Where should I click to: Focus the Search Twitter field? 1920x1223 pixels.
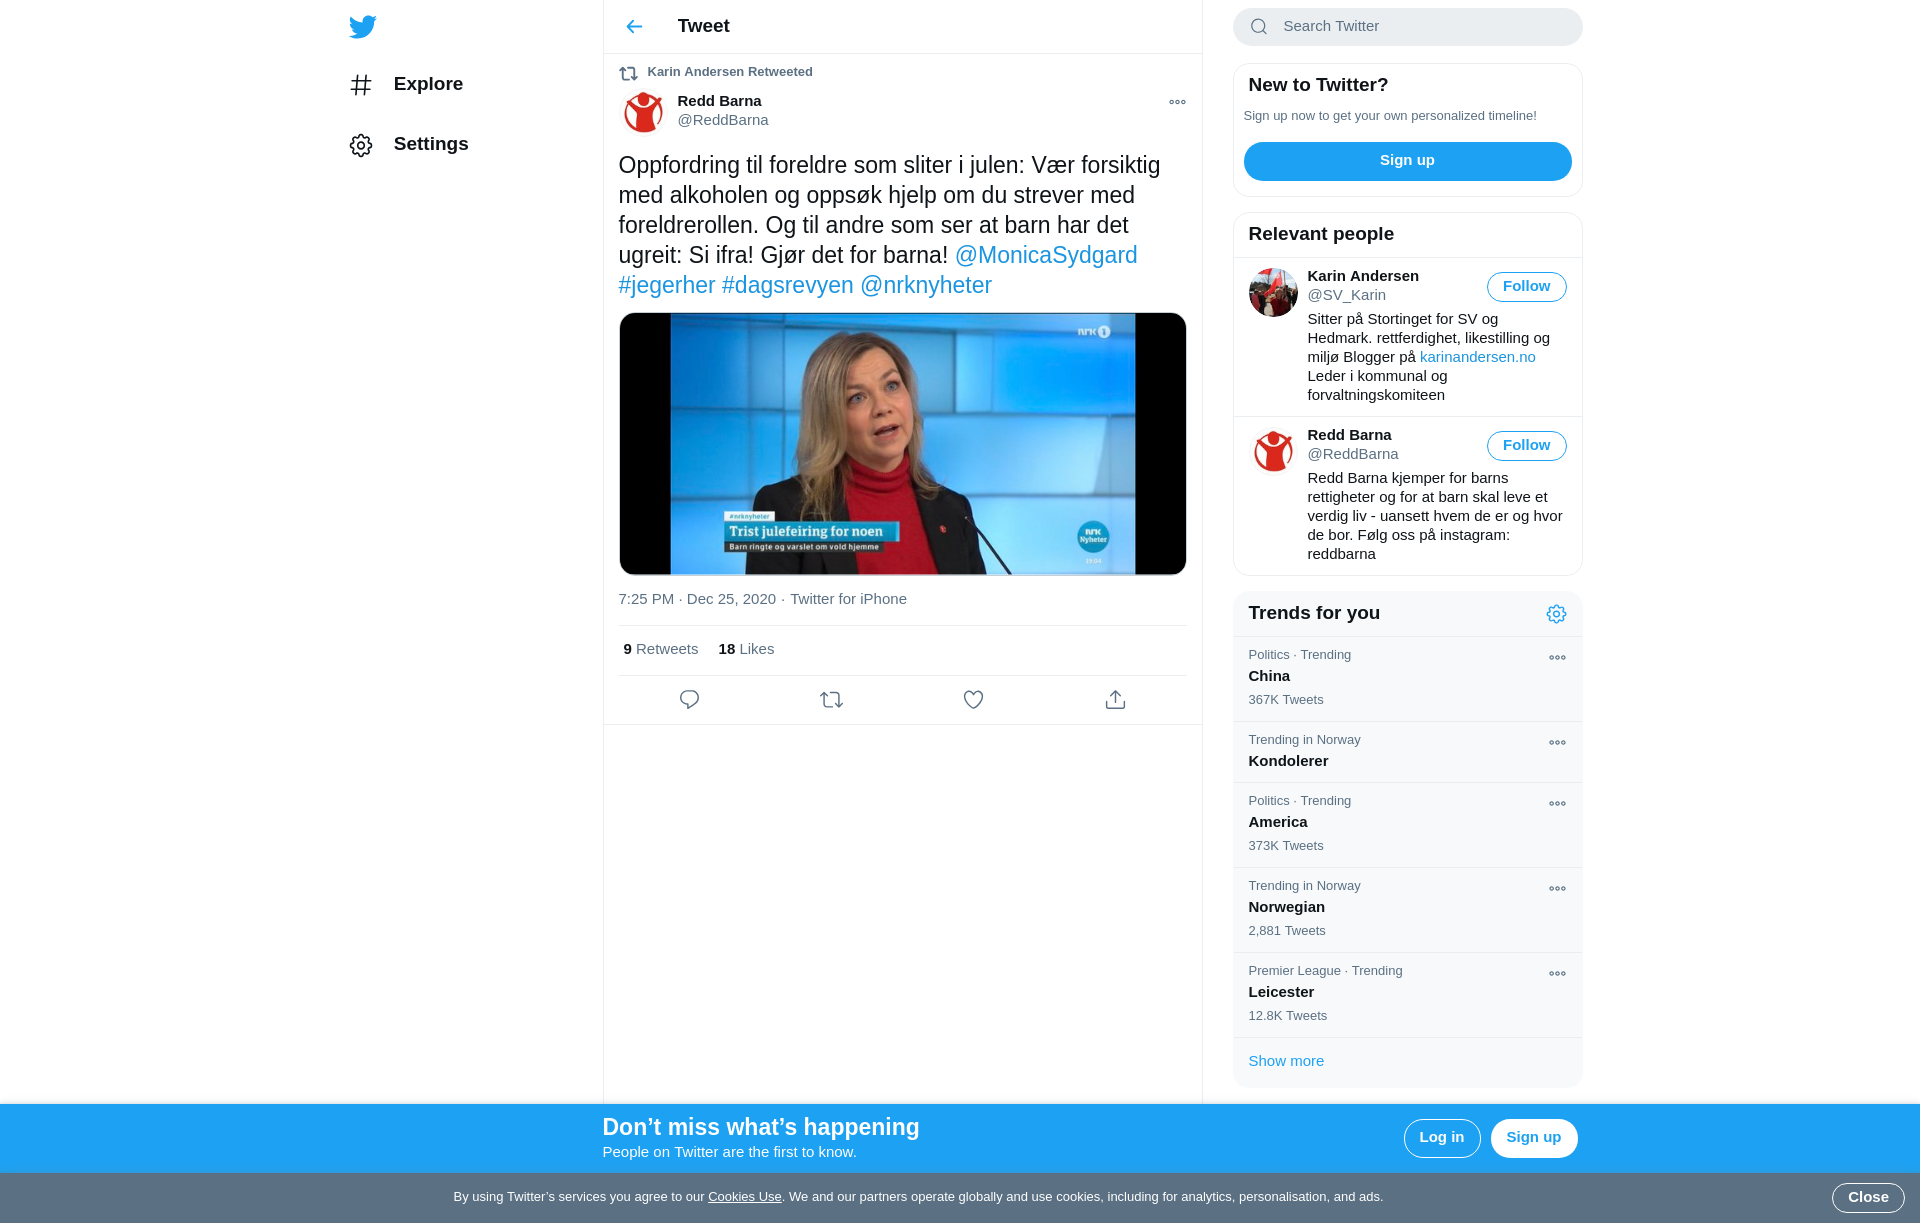point(1407,27)
